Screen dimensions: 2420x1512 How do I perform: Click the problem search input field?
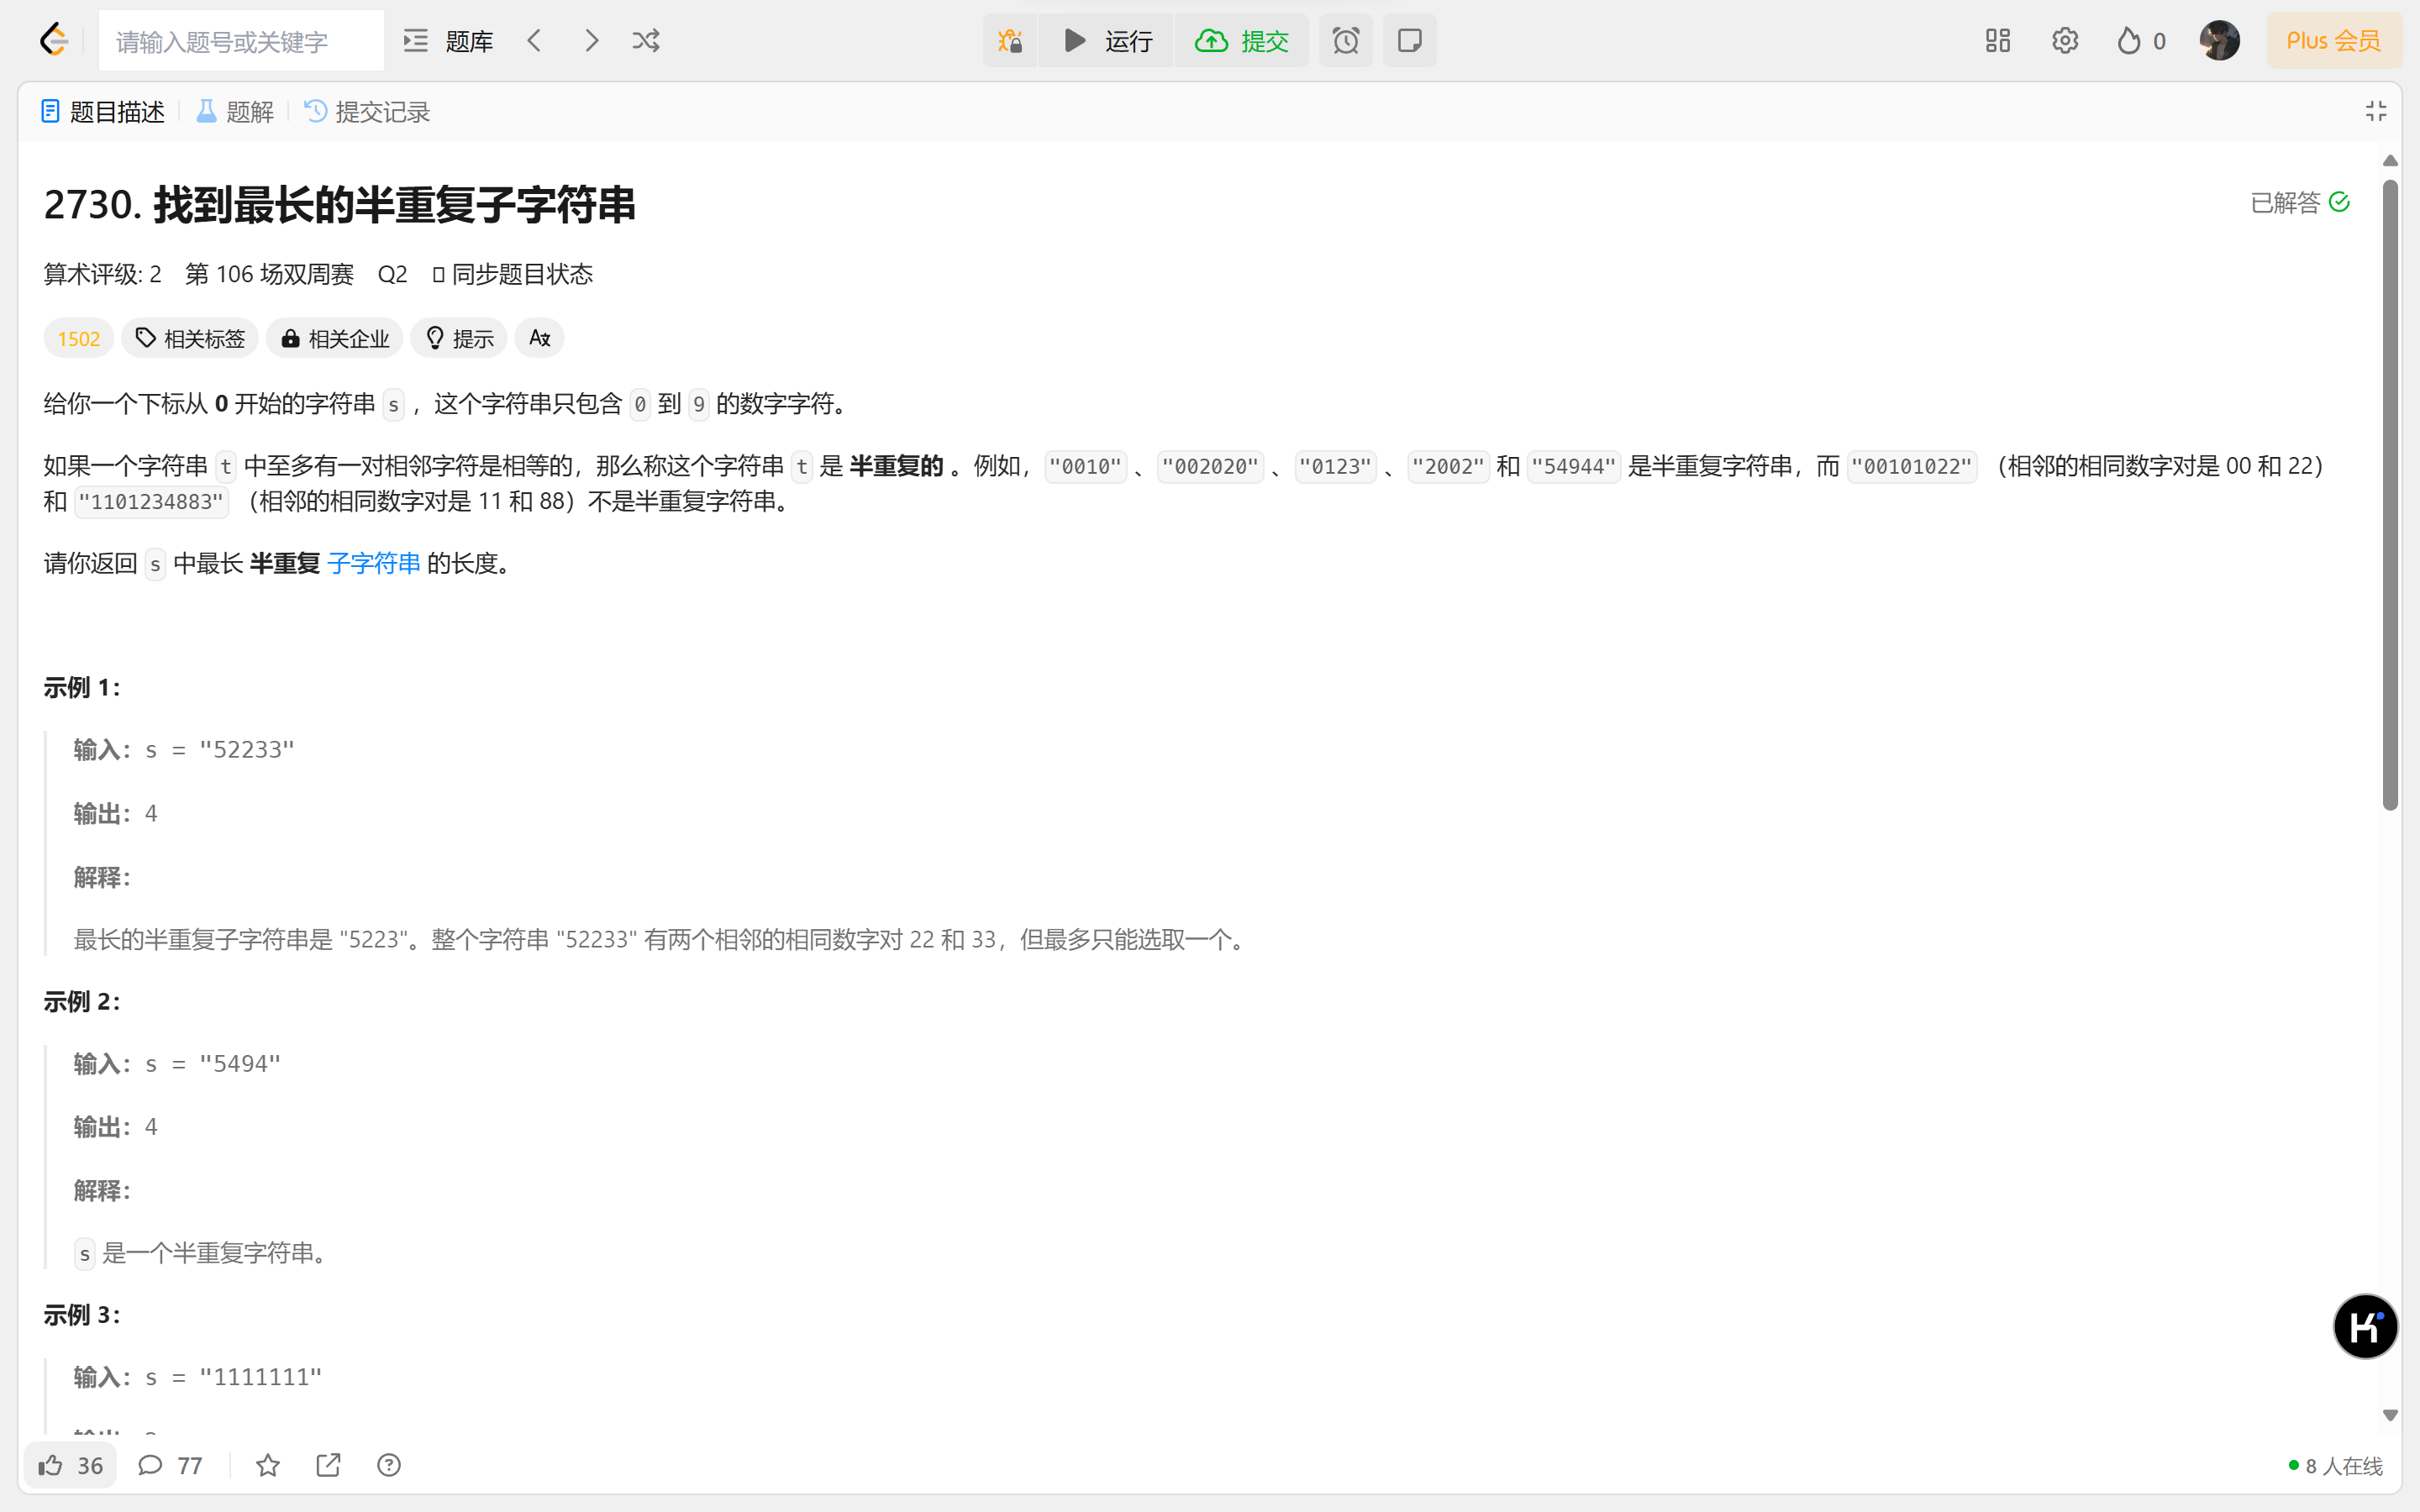click(240, 40)
